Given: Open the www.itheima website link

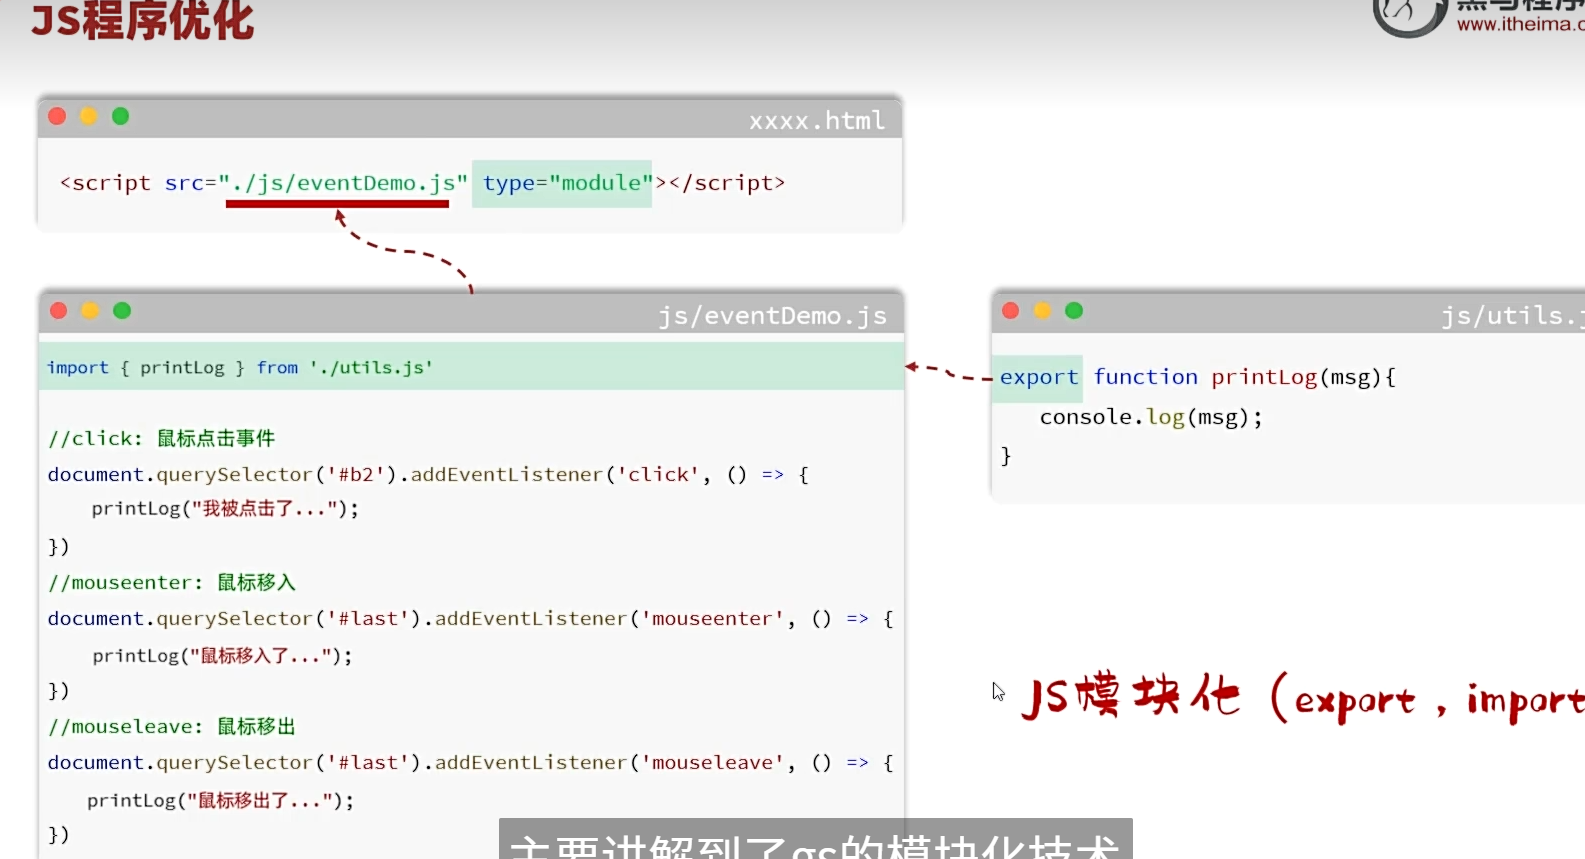Looking at the screenshot, I should tap(1520, 24).
